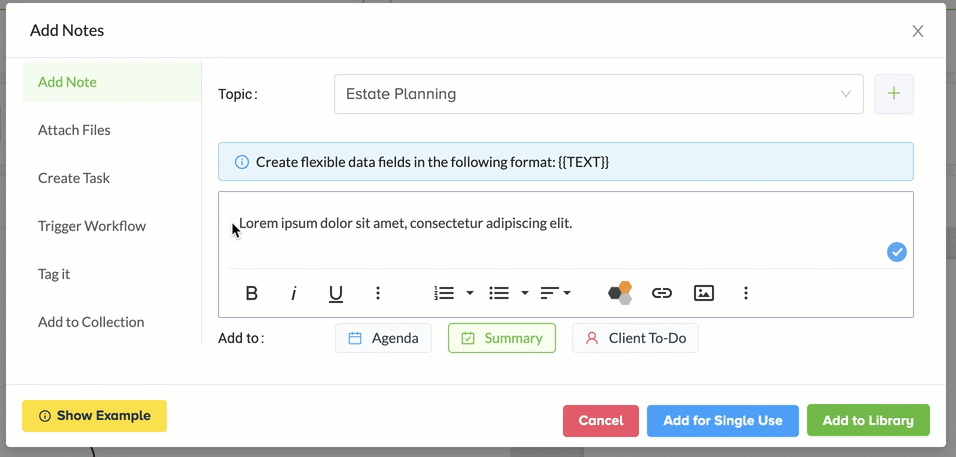The height and width of the screenshot is (457, 956).
Task: Open the hexagon color blocks tool
Action: coord(620,293)
